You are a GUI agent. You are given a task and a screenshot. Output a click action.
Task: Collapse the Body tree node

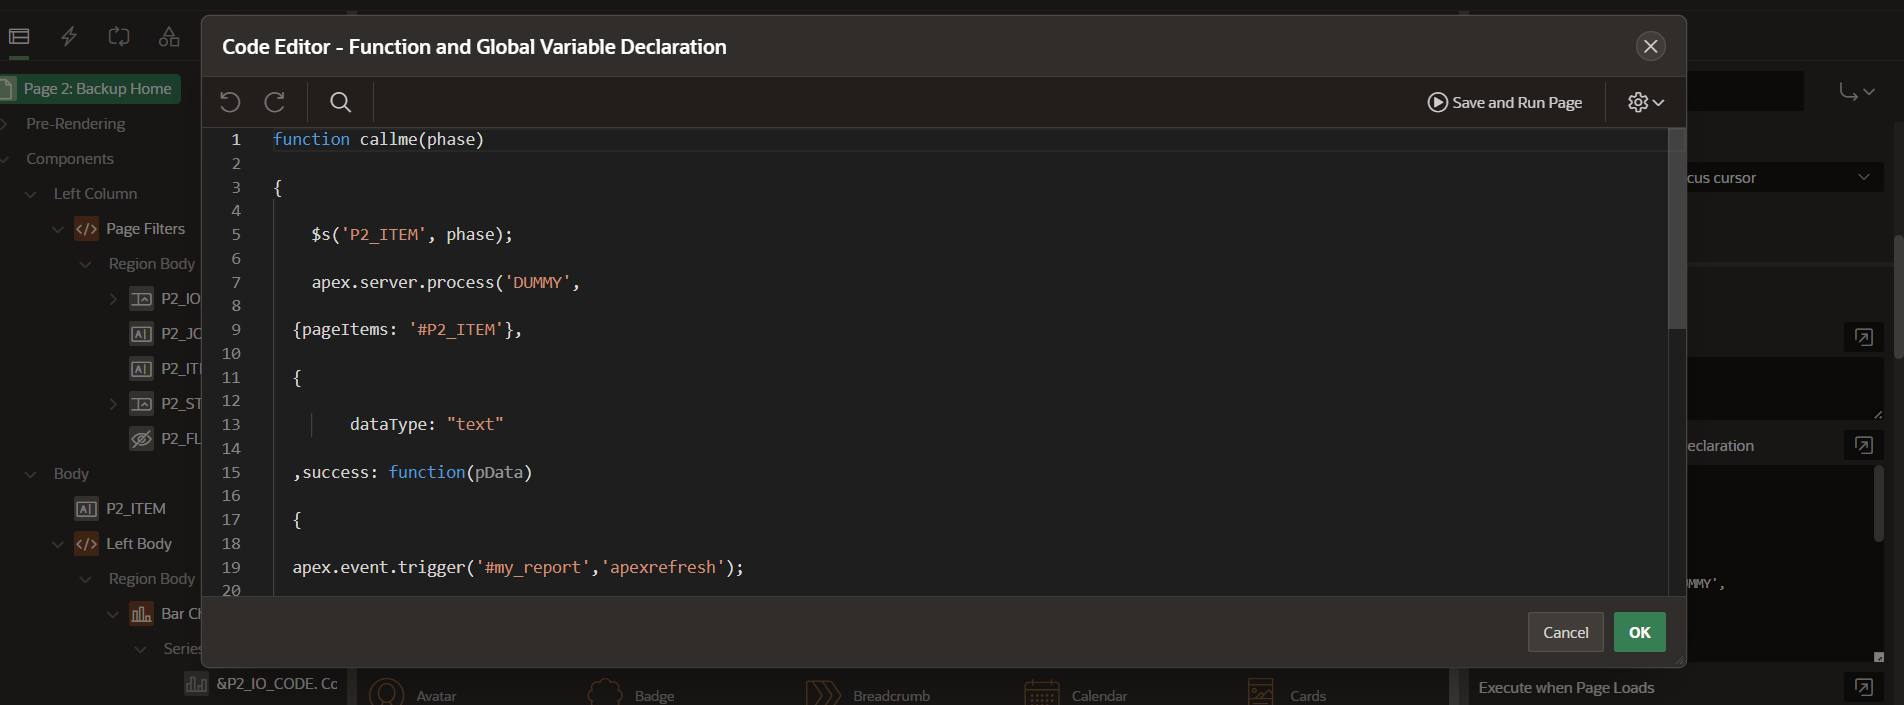point(31,474)
